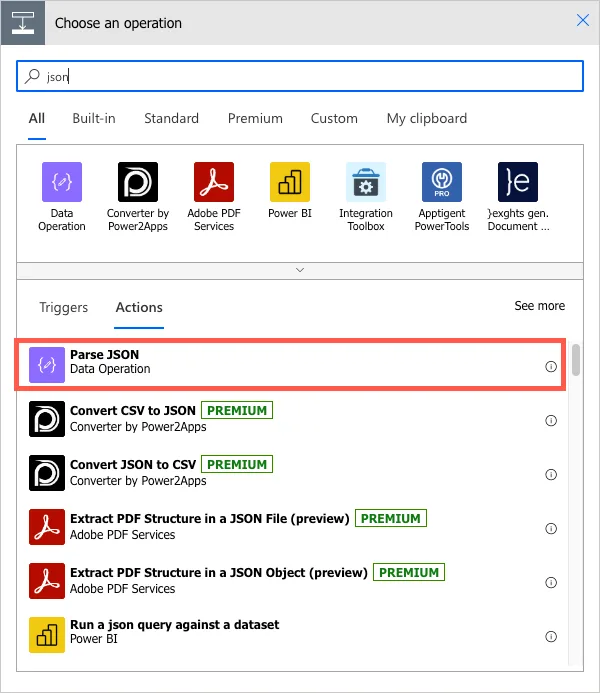
Task: Click Run a json query action icon
Action: (47, 635)
